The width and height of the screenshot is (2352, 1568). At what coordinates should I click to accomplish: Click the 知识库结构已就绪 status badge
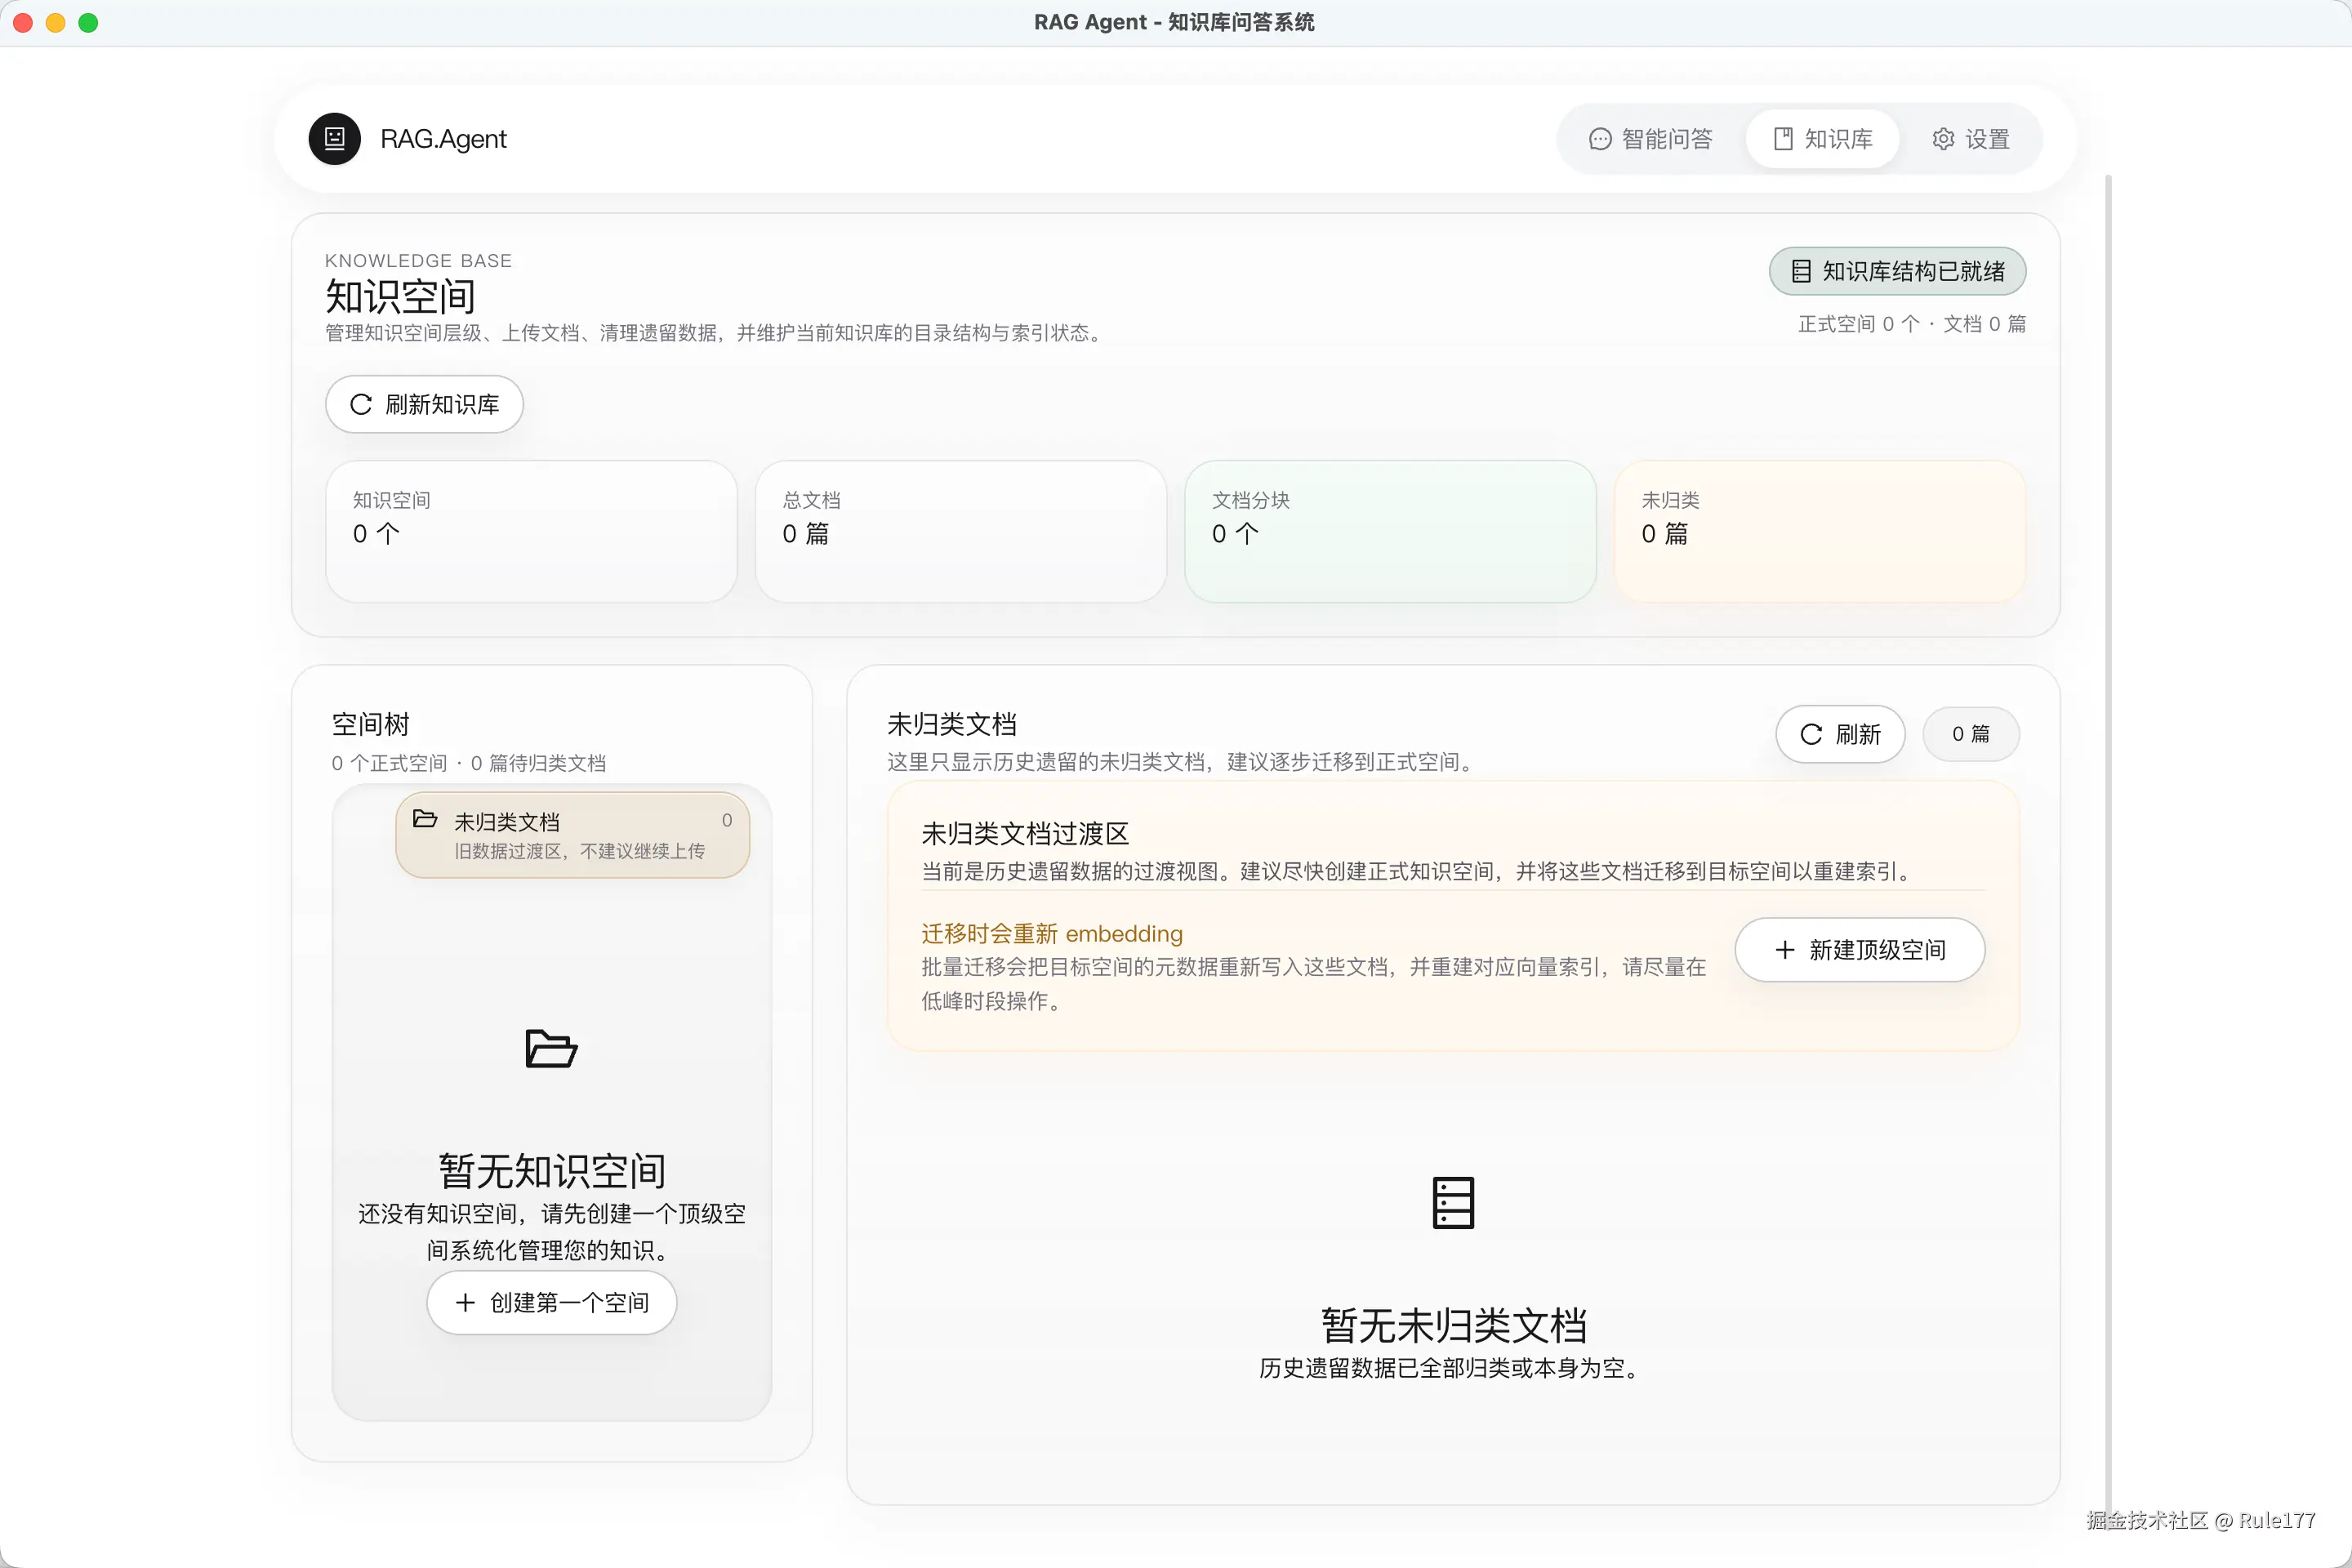(x=1897, y=271)
